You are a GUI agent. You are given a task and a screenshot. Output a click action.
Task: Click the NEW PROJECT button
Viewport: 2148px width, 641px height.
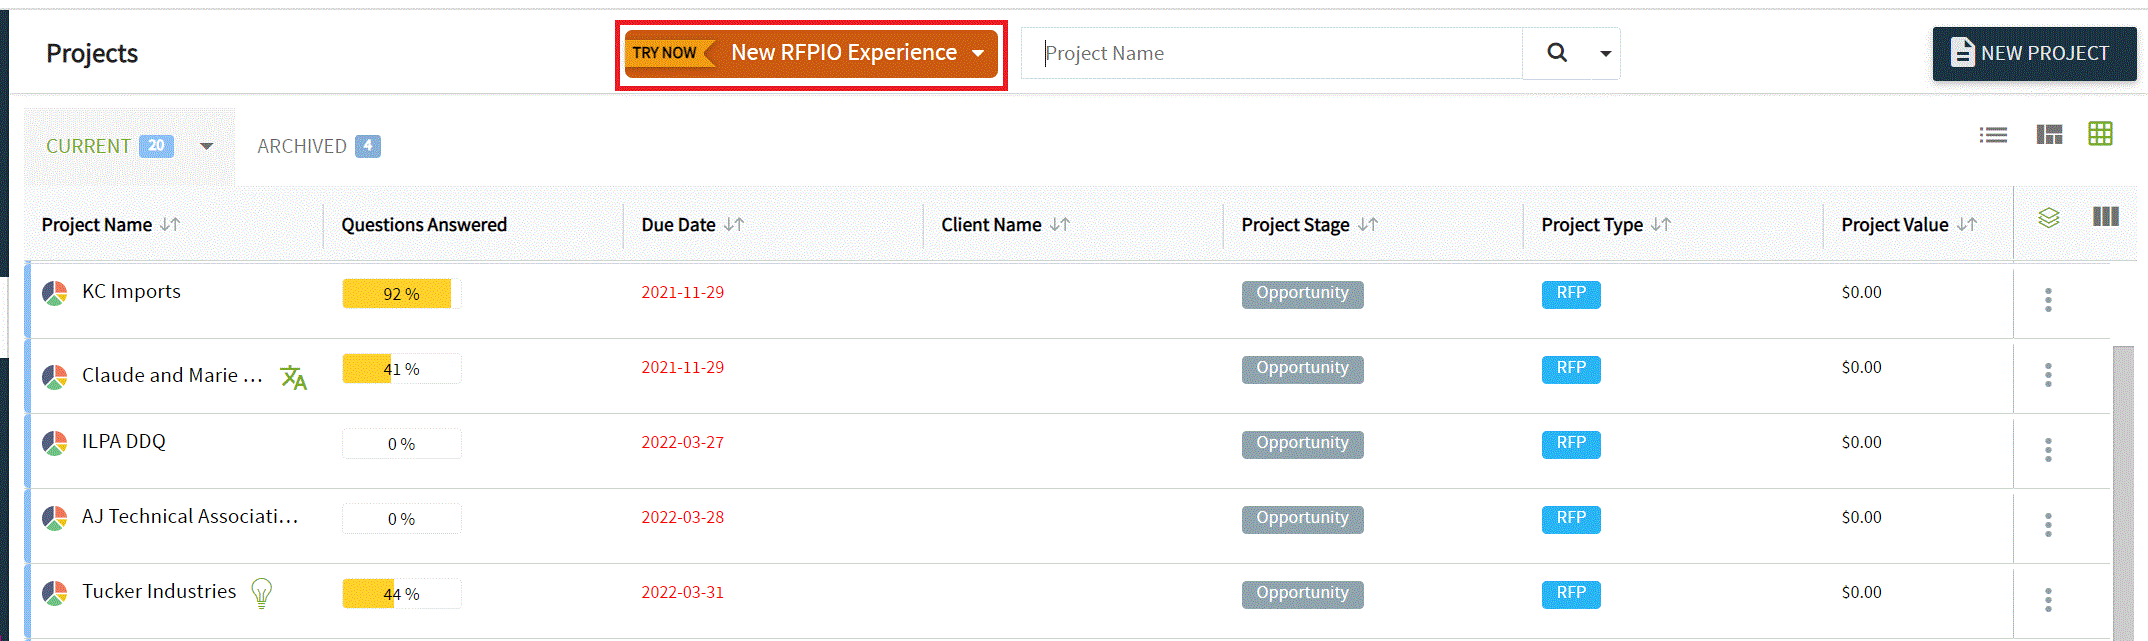[2034, 54]
